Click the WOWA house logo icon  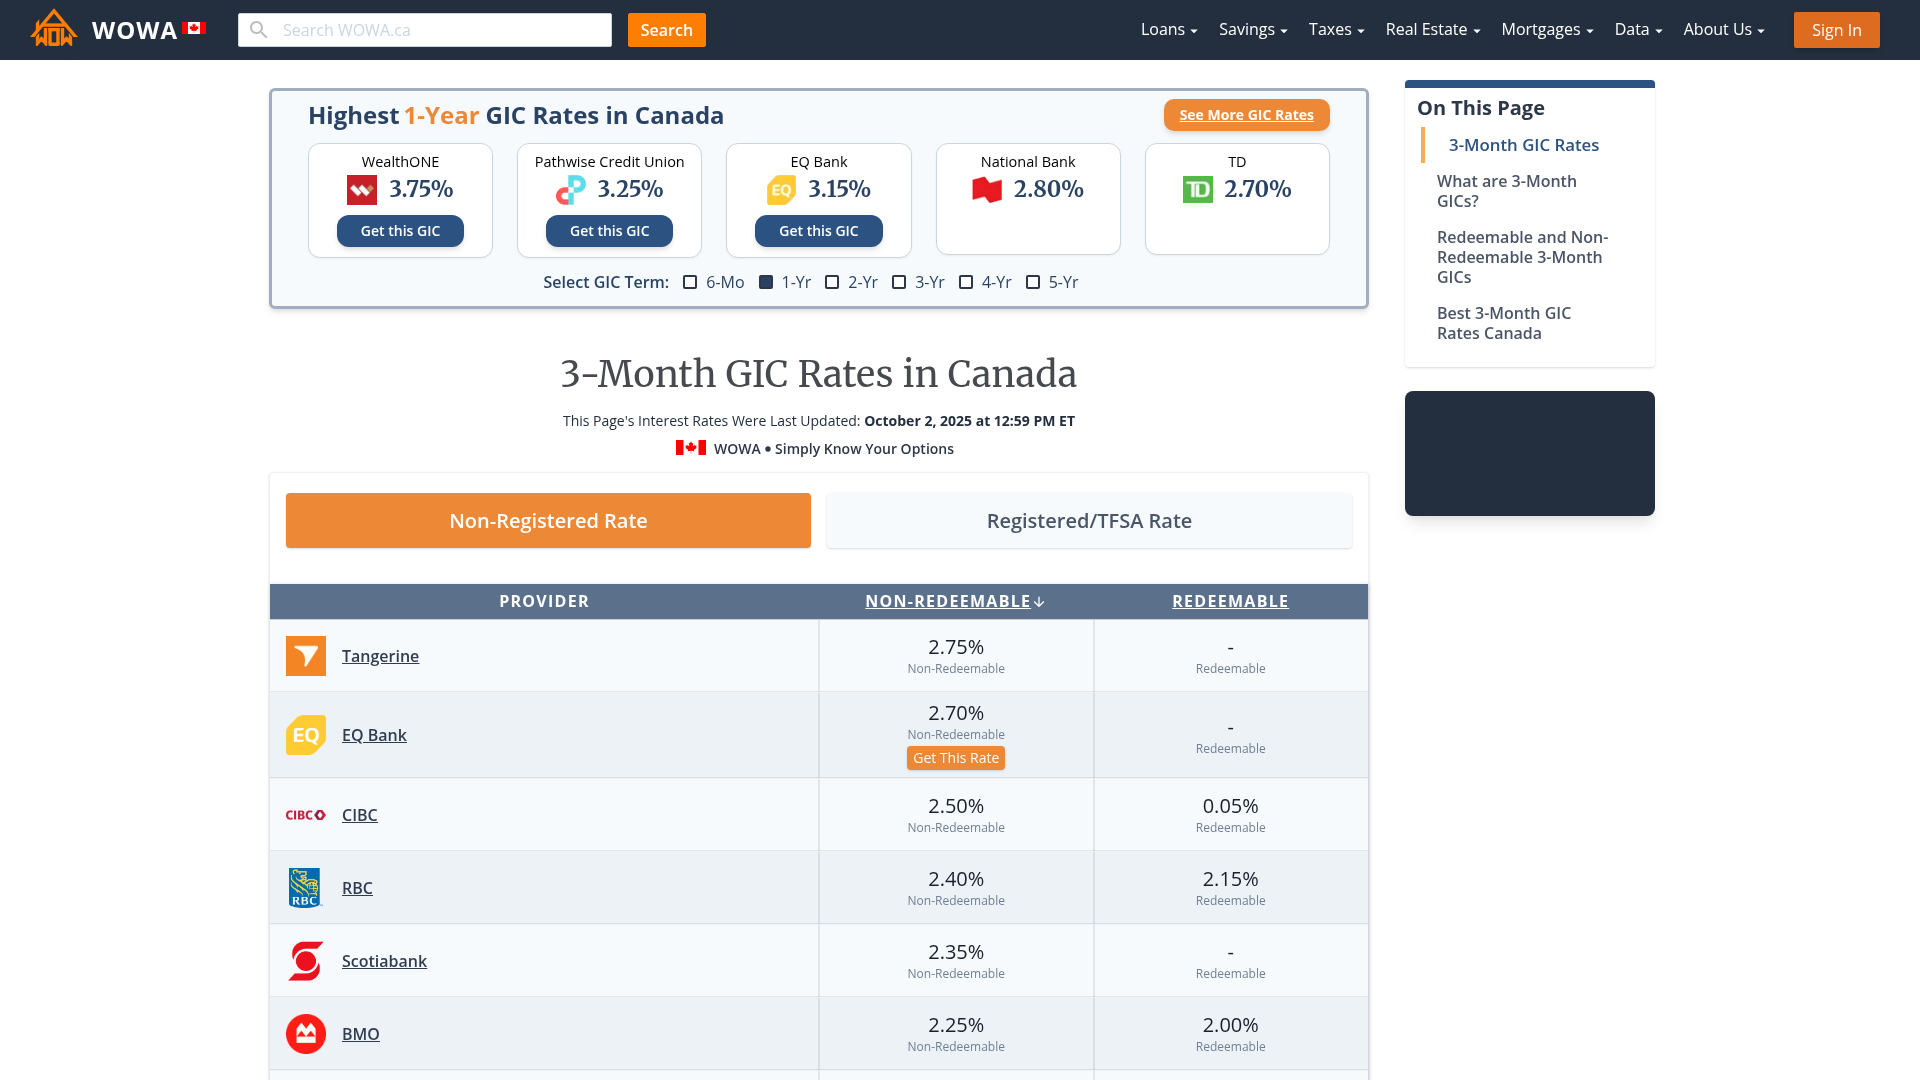click(54, 29)
